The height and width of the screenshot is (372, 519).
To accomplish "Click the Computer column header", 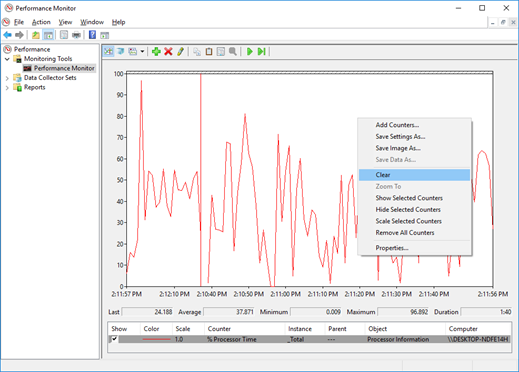I will [478, 329].
